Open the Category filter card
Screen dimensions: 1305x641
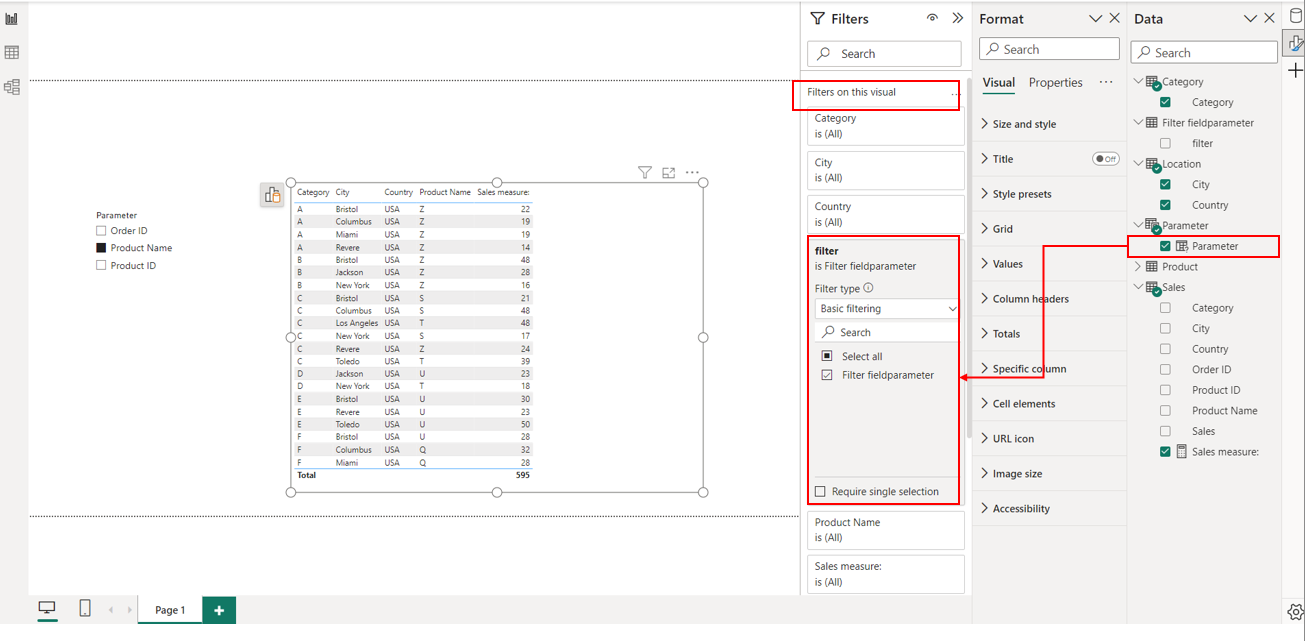(x=886, y=125)
